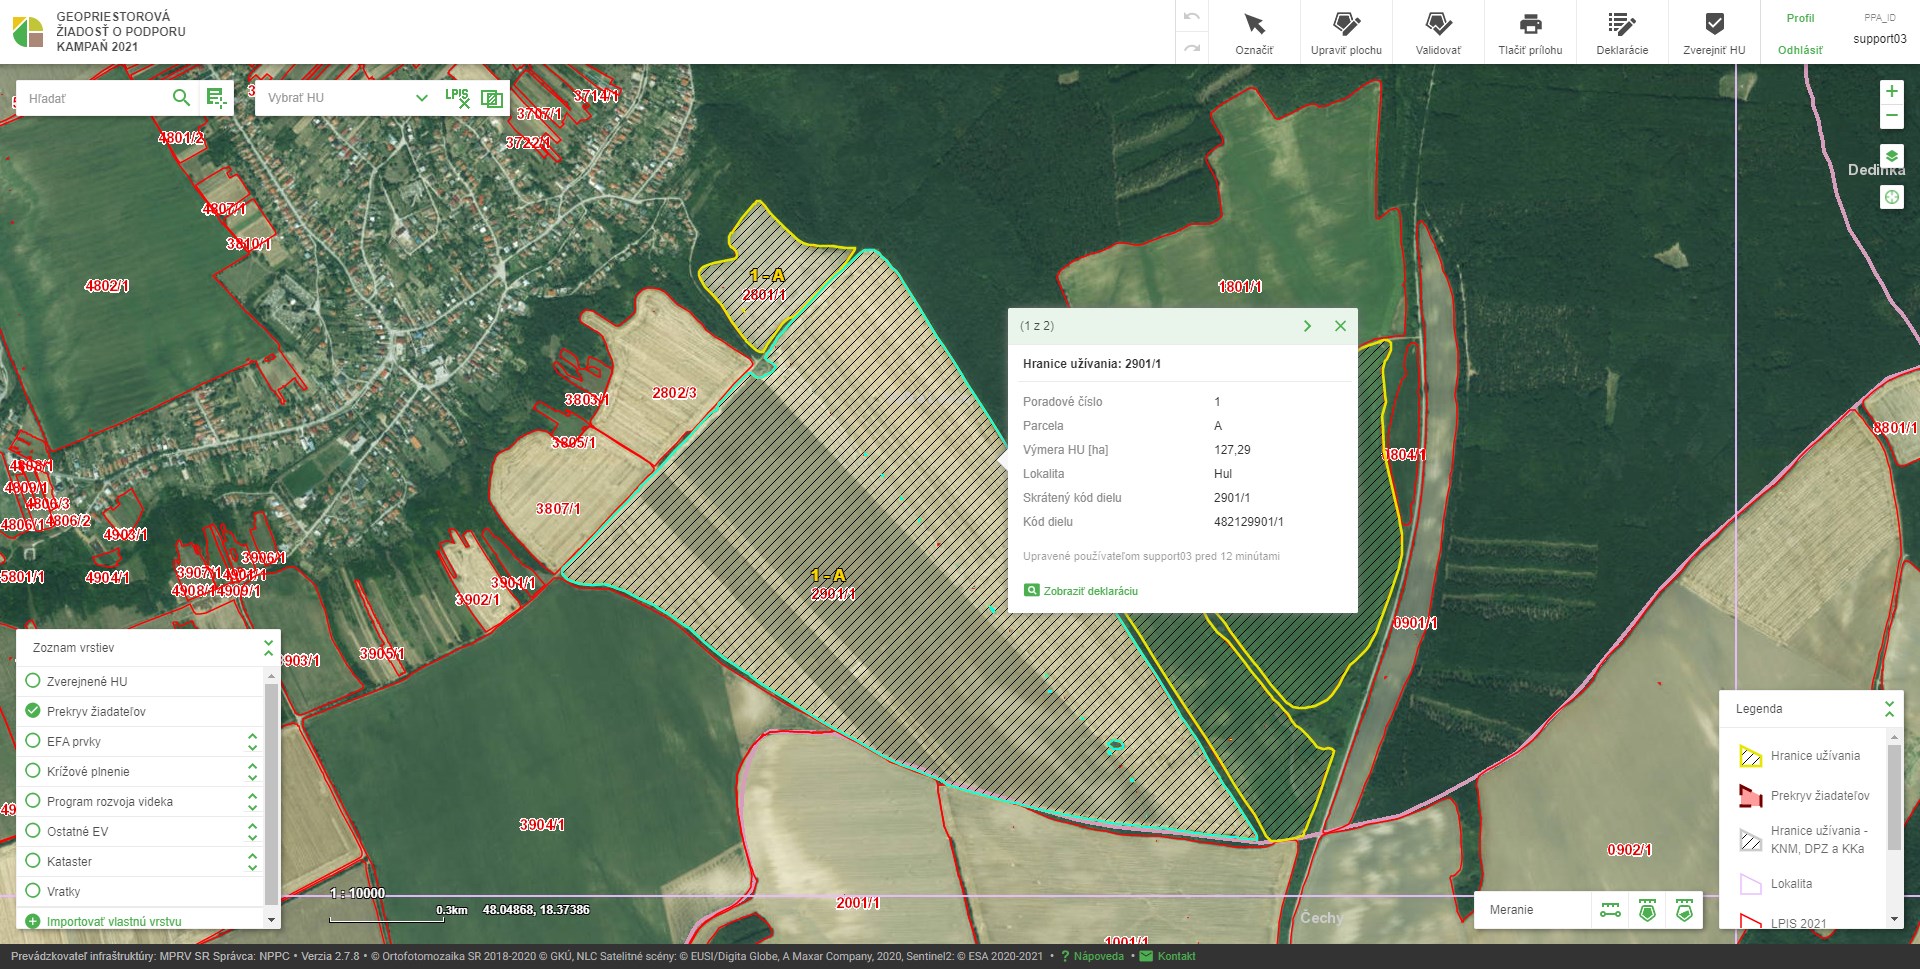1920x969 pixels.
Task: Expand the Krížové plnenie sublayers
Action: pyautogui.click(x=252, y=771)
